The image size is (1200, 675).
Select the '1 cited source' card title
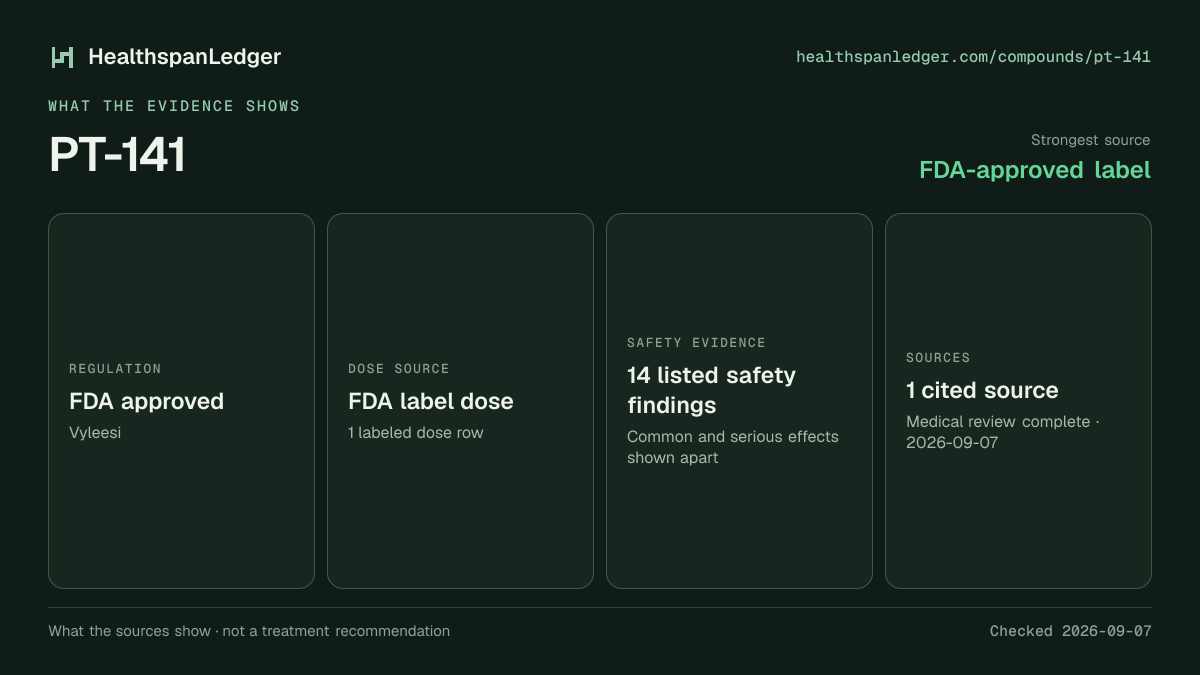tap(982, 390)
